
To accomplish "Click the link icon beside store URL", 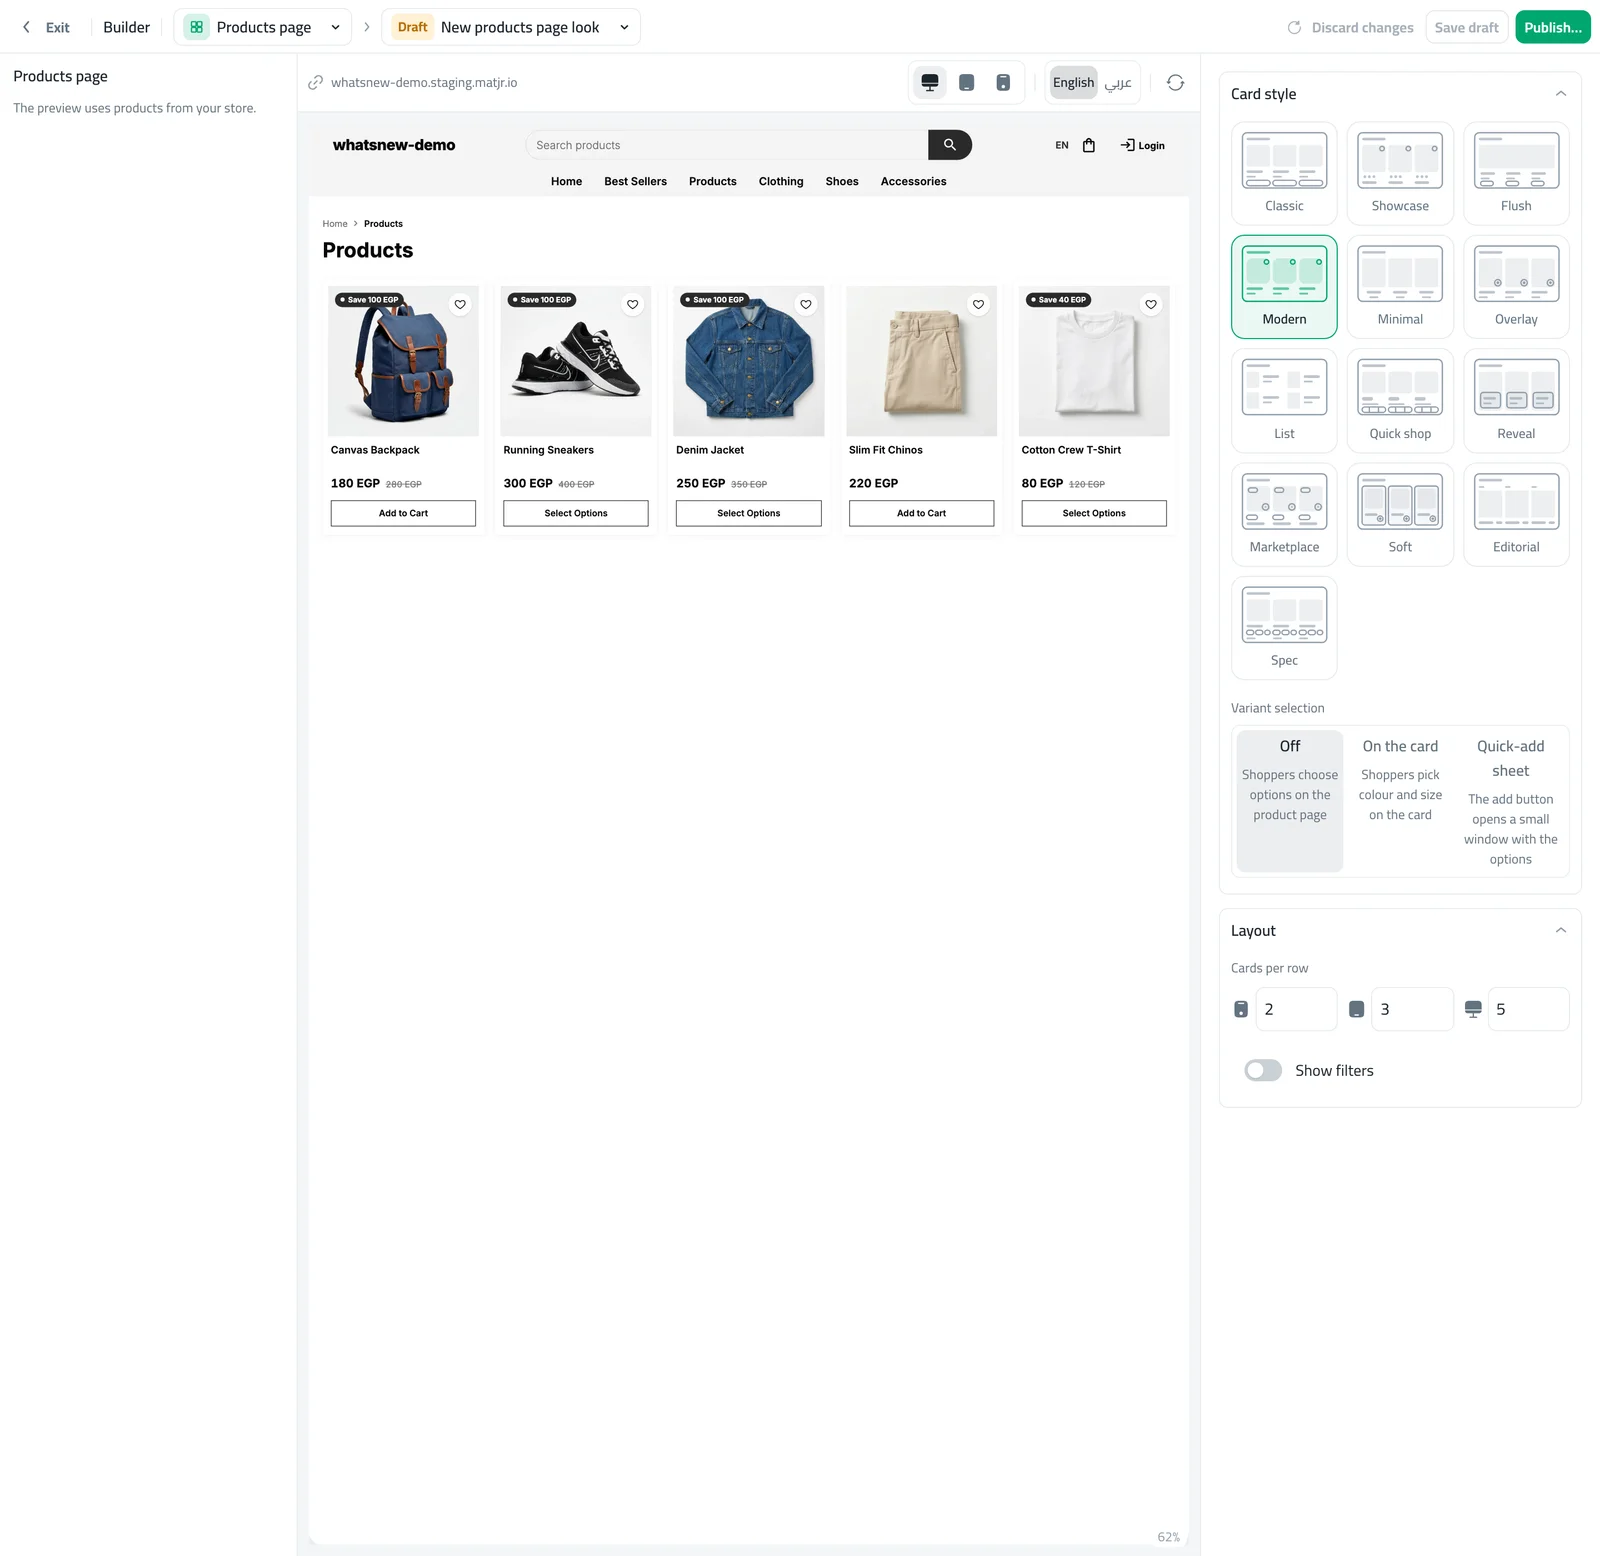I will coord(316,82).
